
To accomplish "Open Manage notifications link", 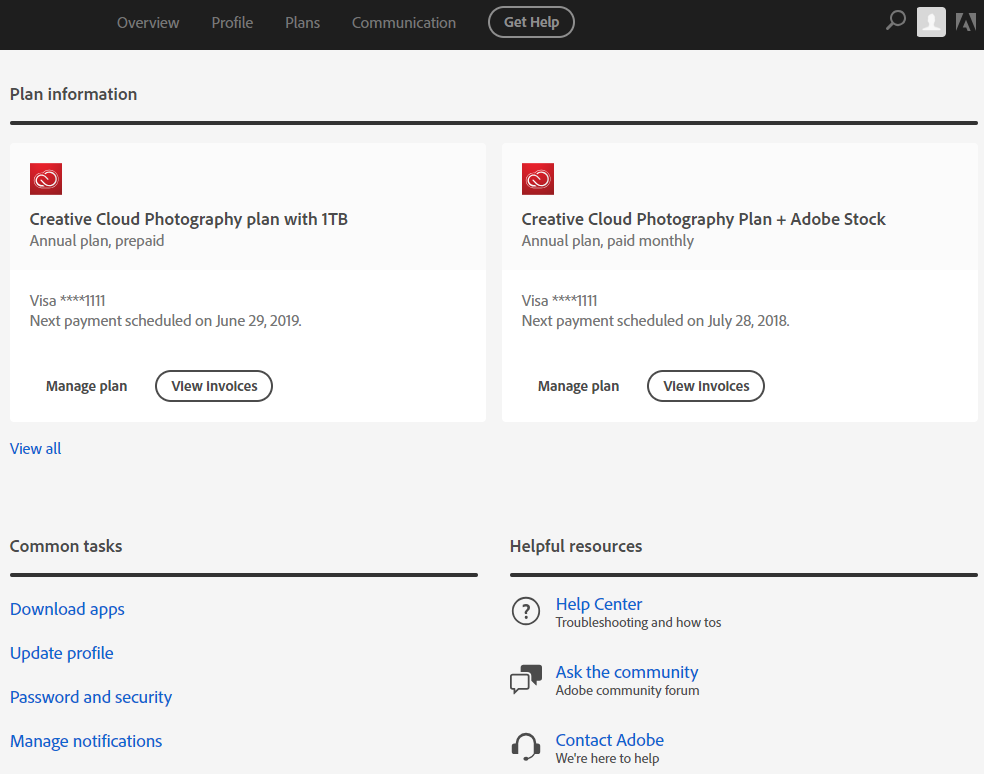I will [86, 741].
